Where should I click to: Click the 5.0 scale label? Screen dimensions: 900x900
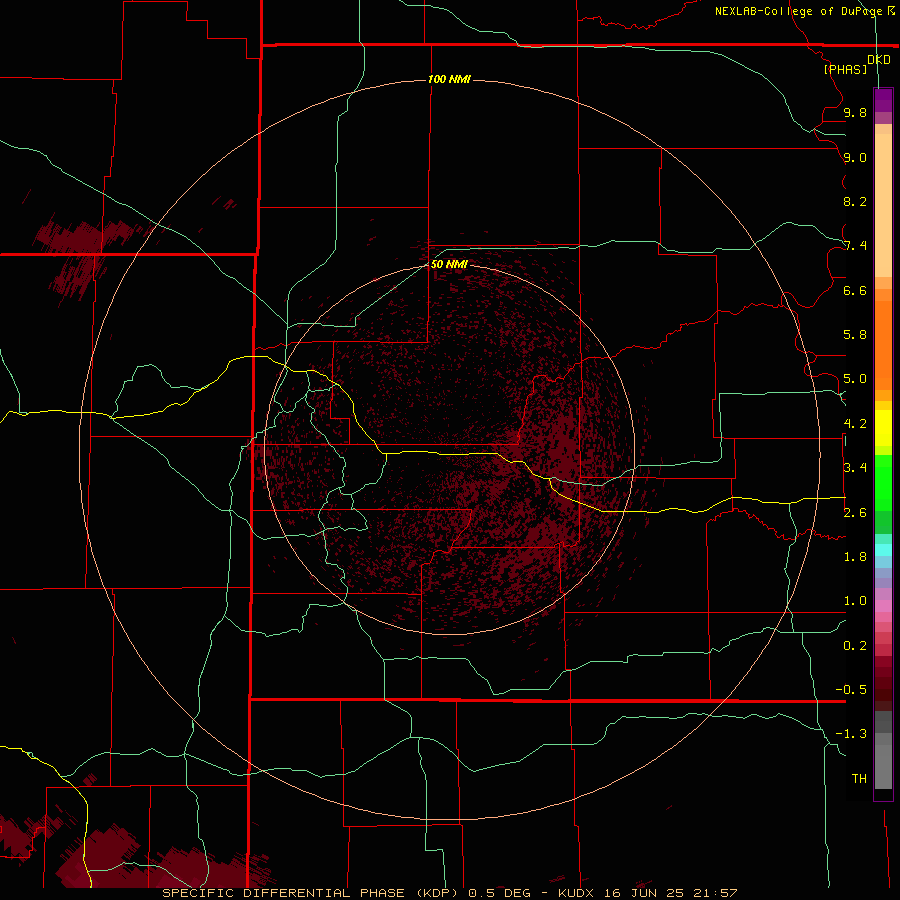[855, 379]
